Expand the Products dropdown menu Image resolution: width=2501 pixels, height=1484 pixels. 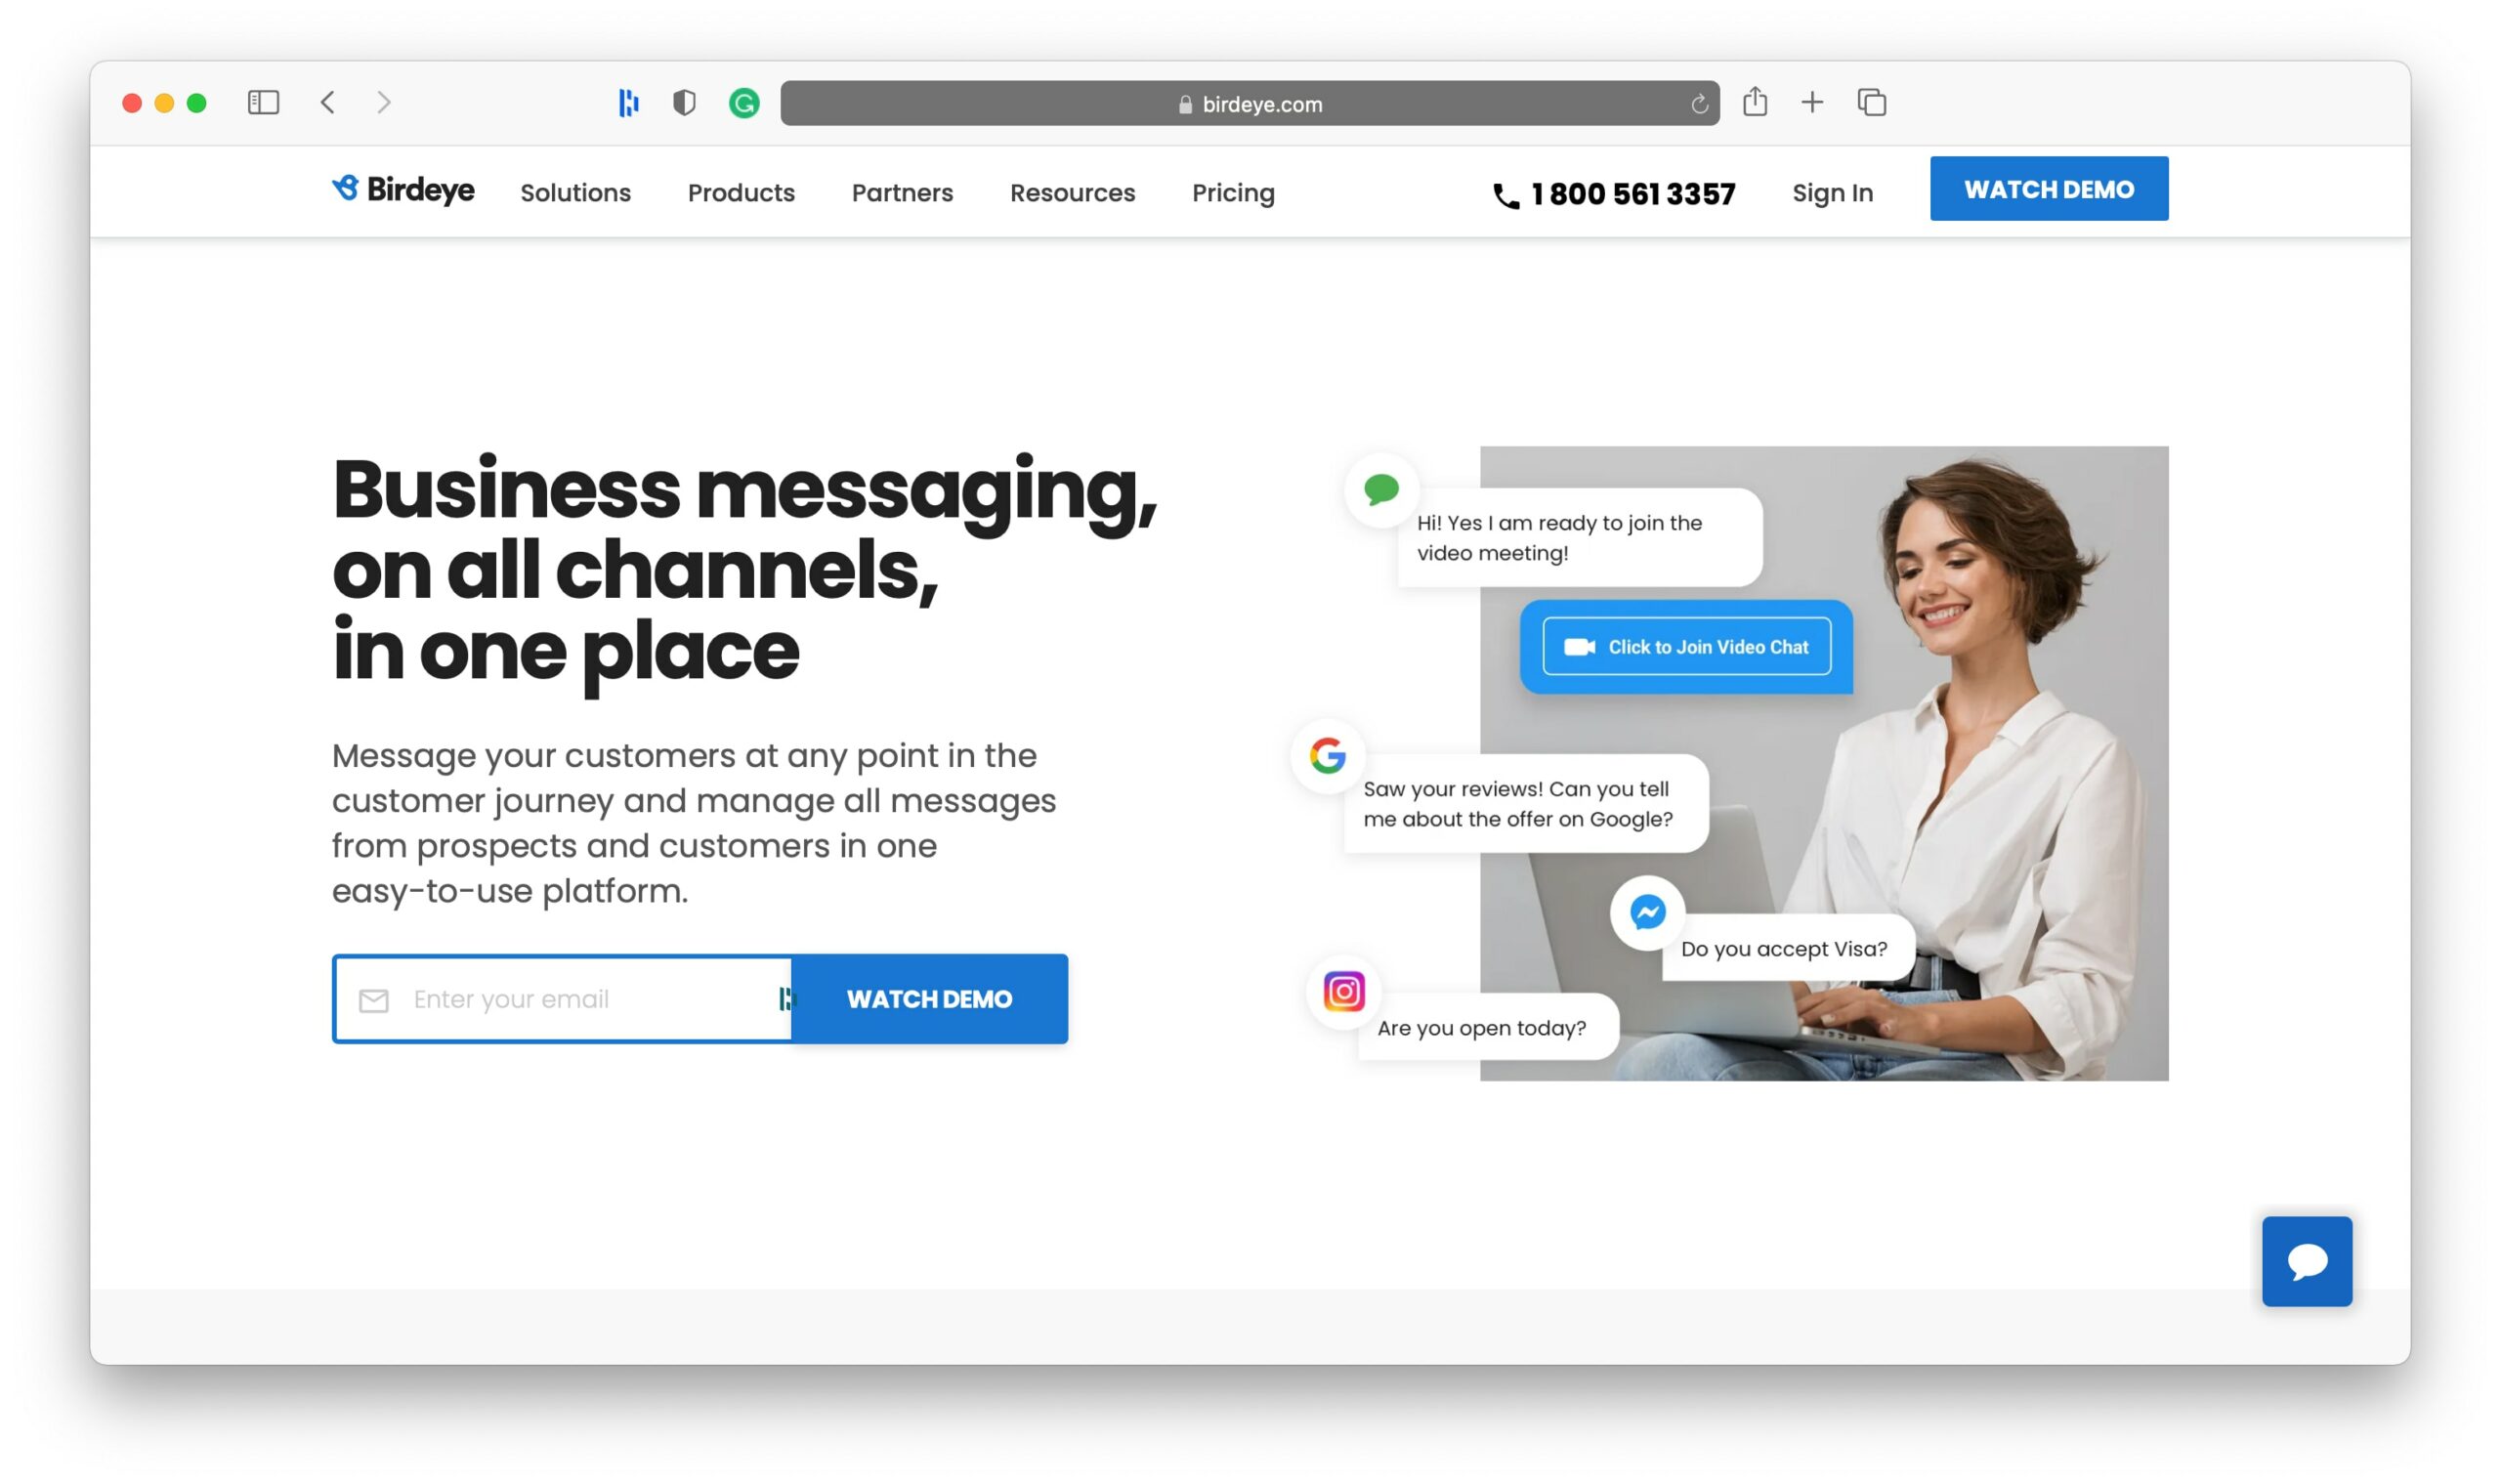742,192
